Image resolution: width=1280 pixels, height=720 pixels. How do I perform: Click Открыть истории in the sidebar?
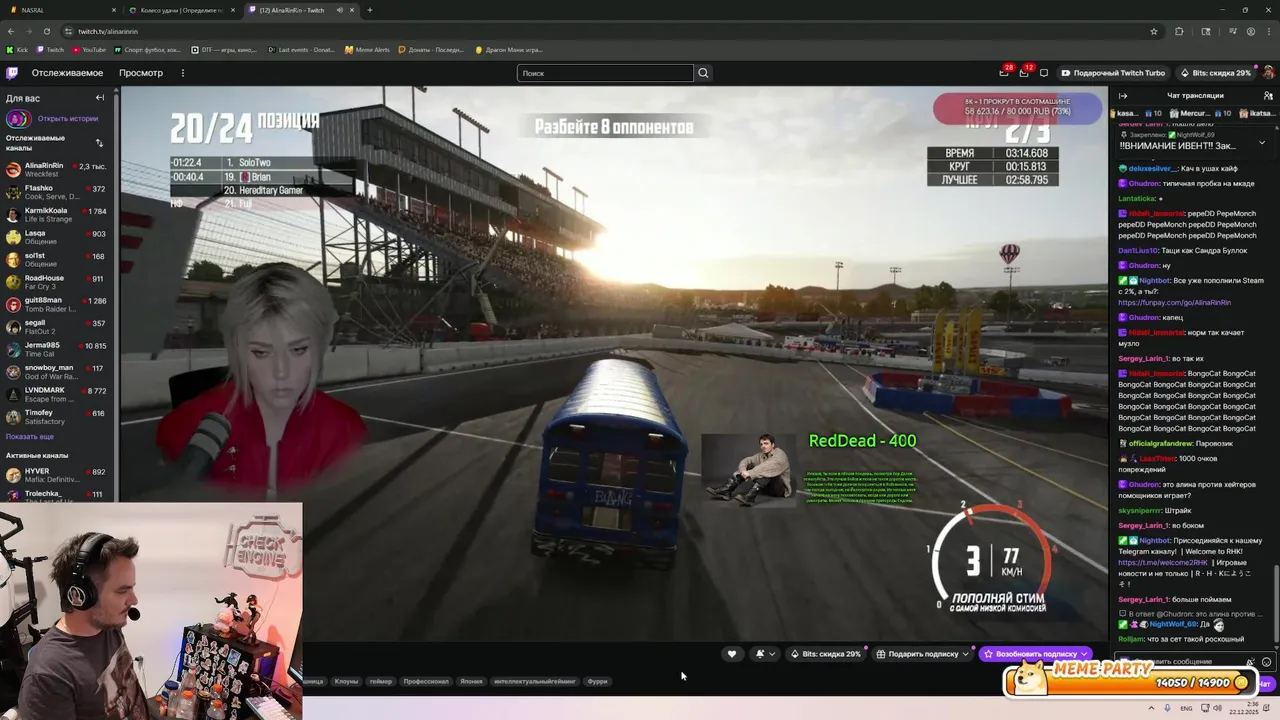coord(59,118)
